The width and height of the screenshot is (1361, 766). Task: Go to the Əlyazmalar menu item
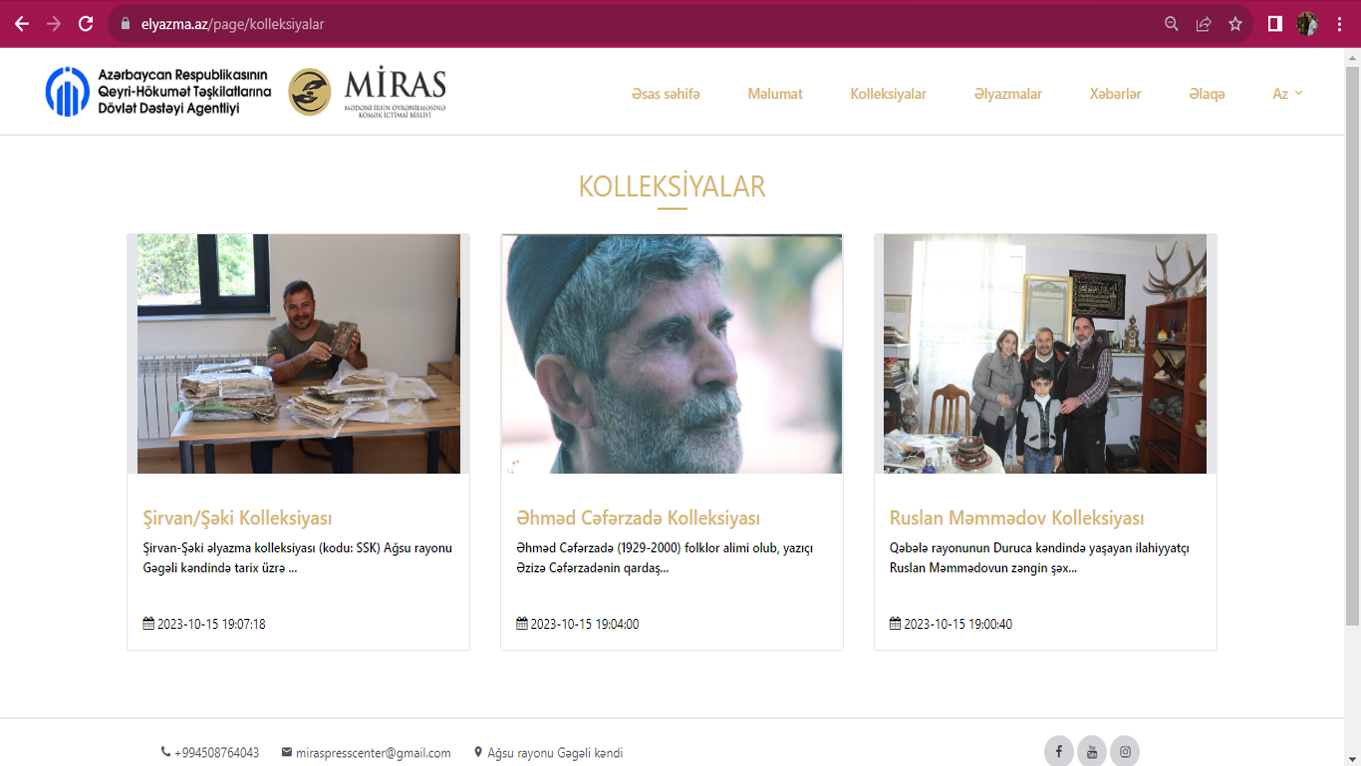[x=1008, y=94]
